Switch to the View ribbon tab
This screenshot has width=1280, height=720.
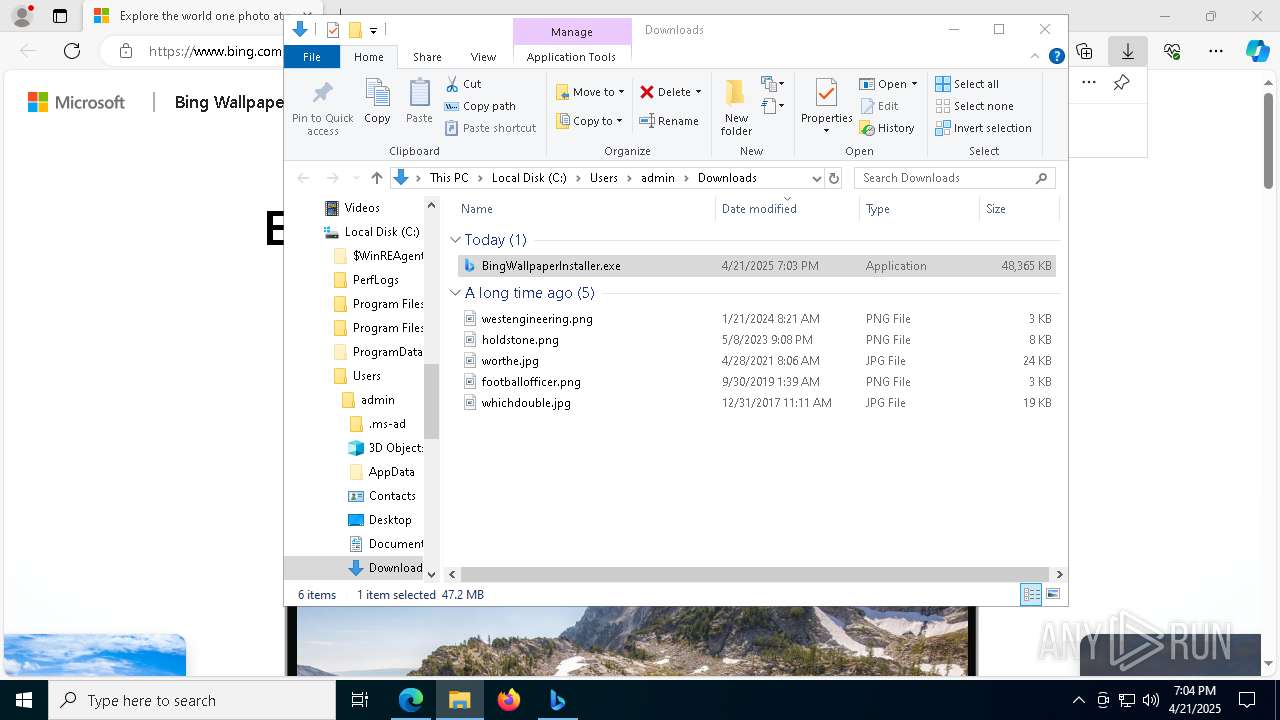point(483,57)
